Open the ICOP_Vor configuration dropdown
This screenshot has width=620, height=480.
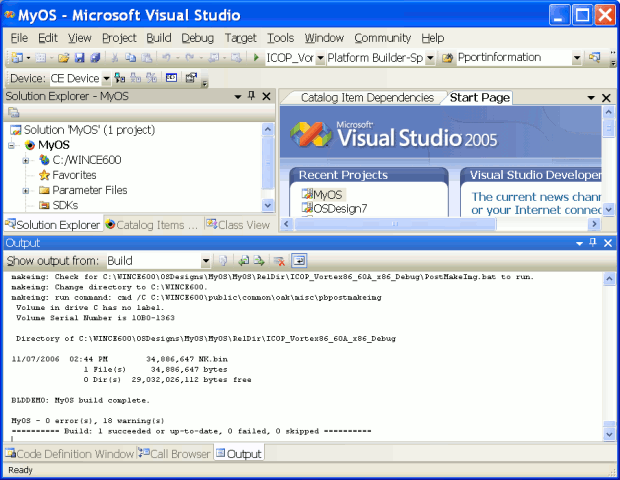pyautogui.click(x=321, y=58)
